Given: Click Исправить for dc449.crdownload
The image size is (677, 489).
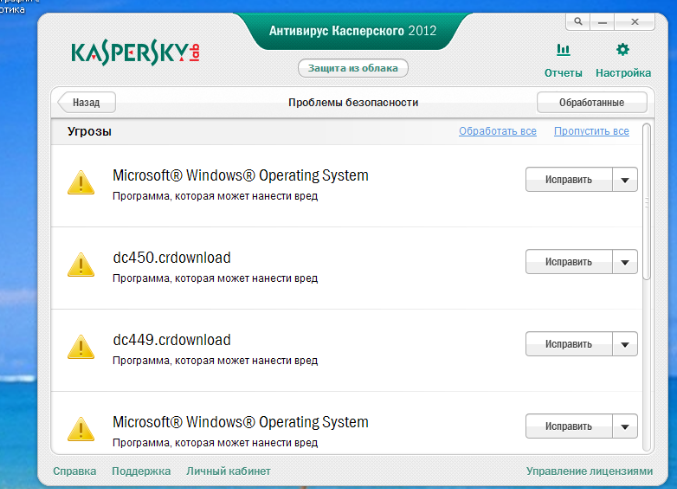Looking at the screenshot, I should pos(569,344).
